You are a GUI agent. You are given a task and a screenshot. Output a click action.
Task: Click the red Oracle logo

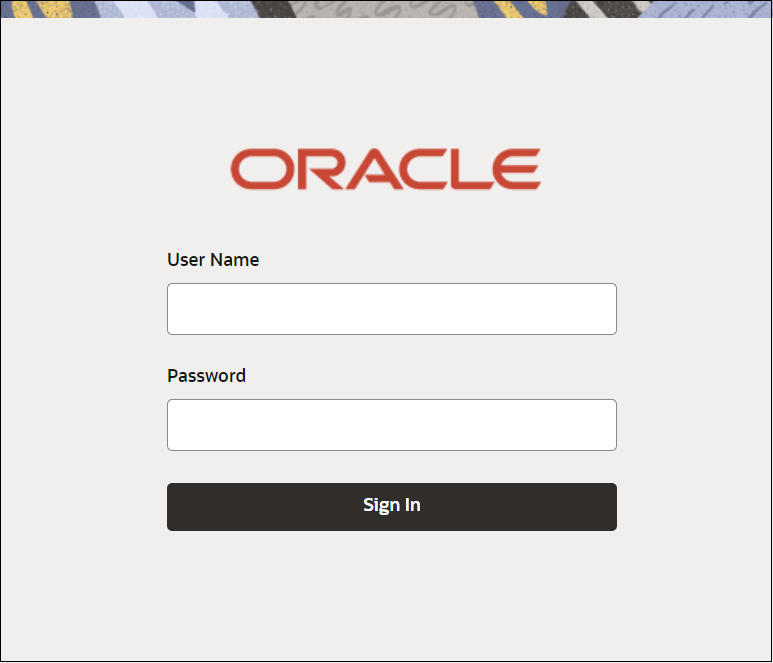[x=386, y=169]
